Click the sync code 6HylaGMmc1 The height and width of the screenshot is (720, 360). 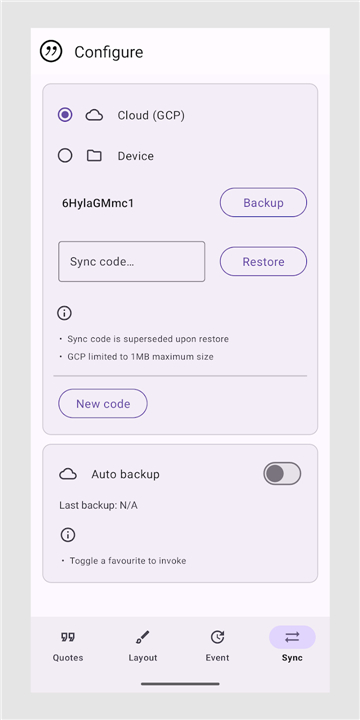click(x=98, y=203)
